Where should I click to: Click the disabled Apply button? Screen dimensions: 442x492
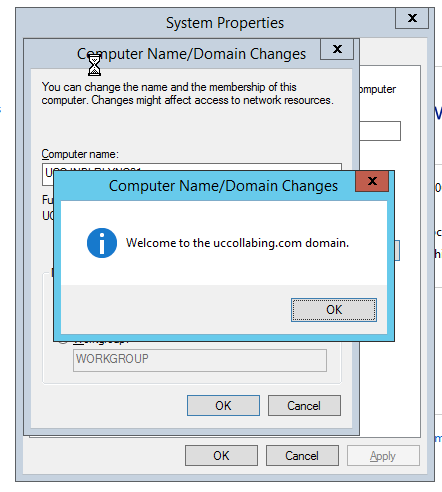(383, 455)
